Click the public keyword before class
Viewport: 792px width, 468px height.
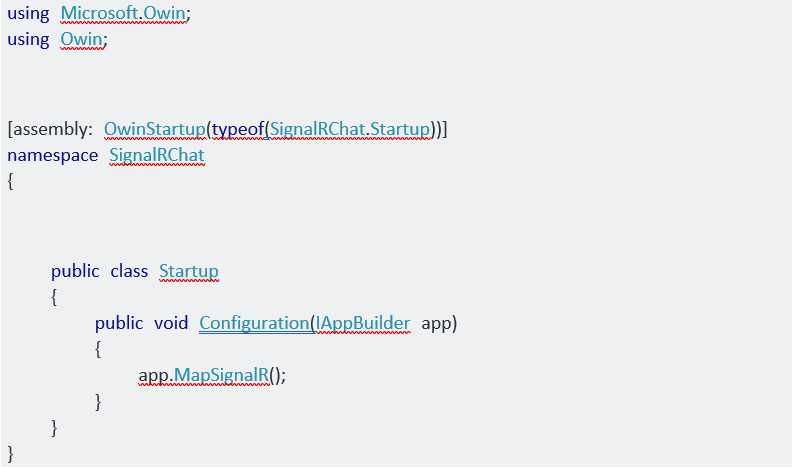[x=75, y=271]
